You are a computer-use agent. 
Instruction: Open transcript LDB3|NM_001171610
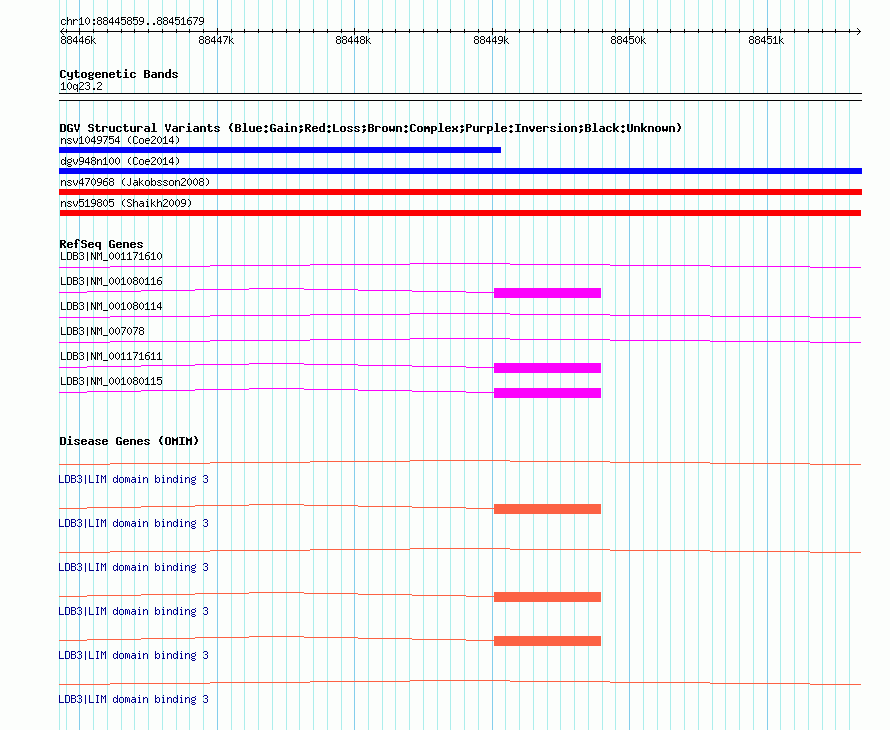pos(111,257)
